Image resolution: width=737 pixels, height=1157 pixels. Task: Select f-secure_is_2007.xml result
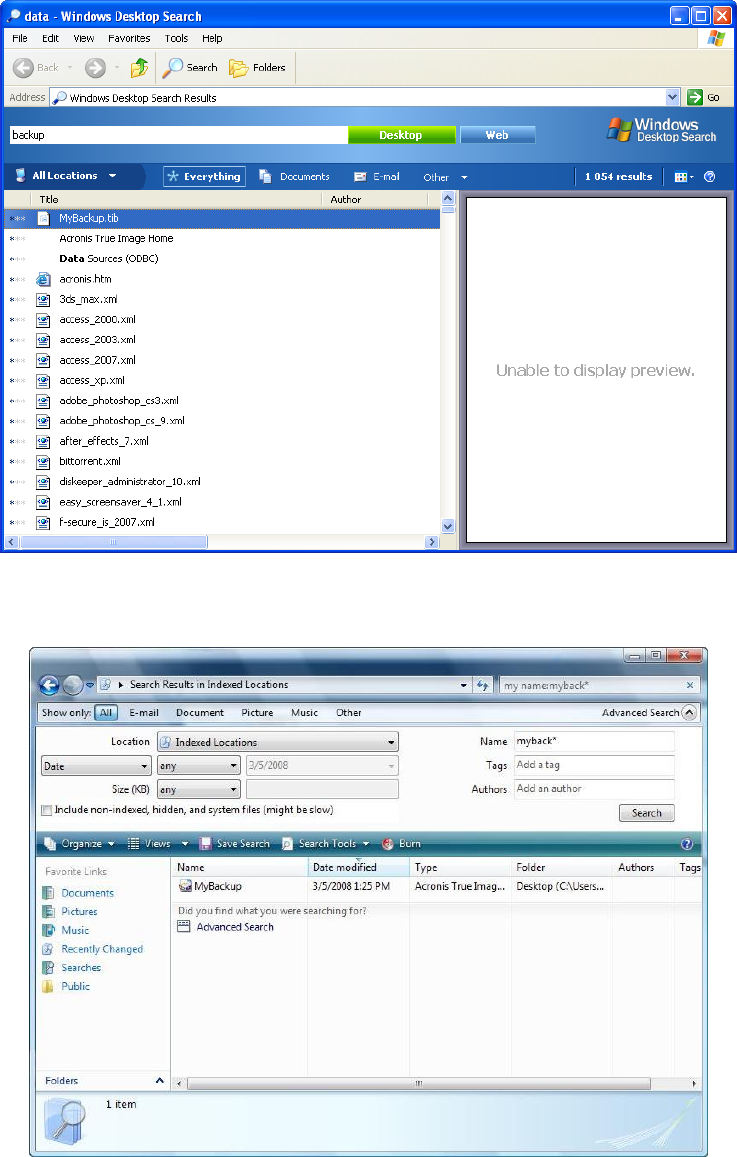click(107, 522)
